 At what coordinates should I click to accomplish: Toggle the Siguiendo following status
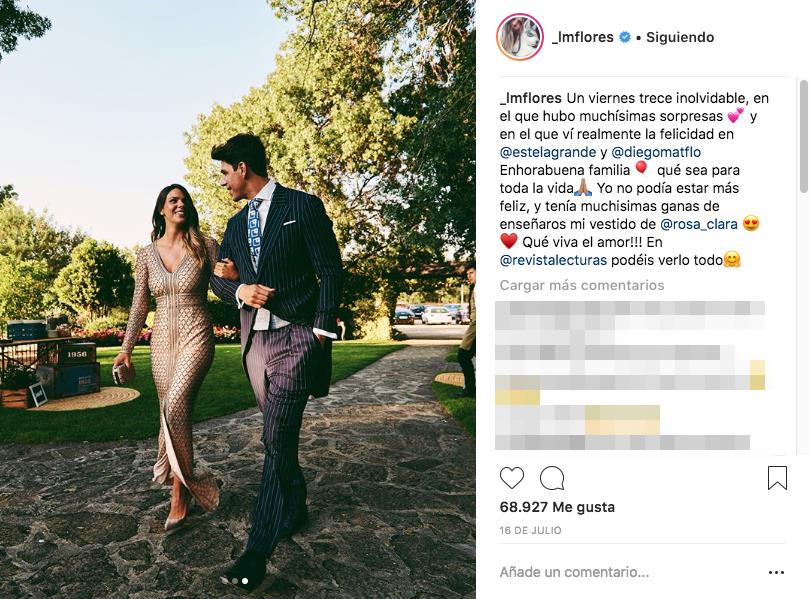pyautogui.click(x=680, y=37)
